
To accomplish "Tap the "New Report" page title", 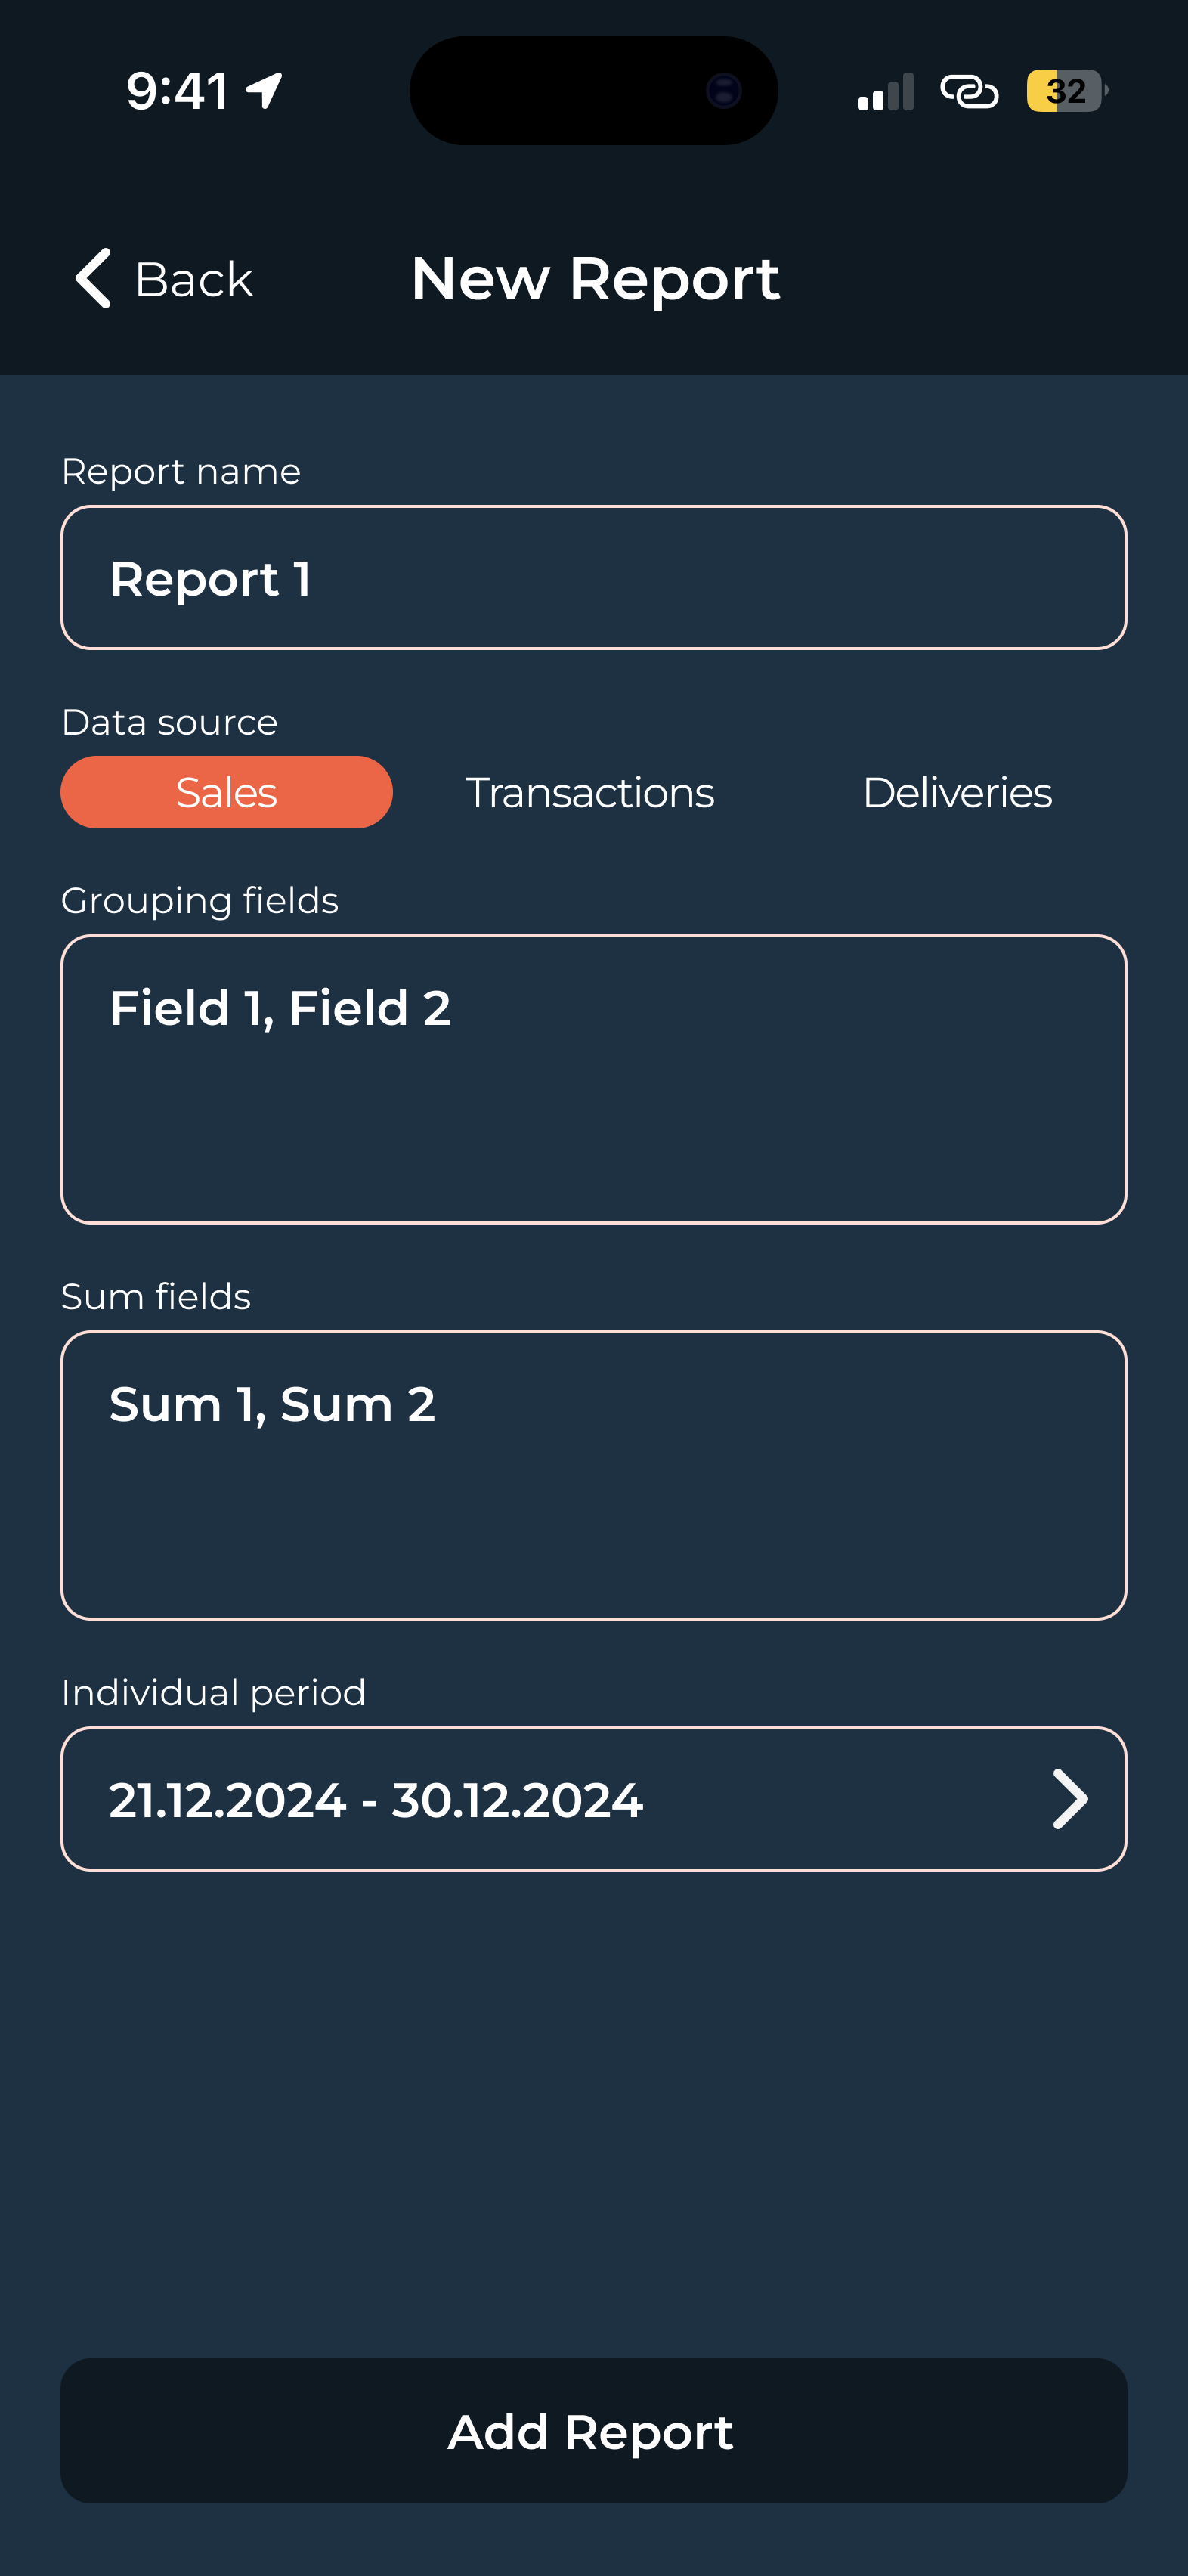I will (595, 278).
